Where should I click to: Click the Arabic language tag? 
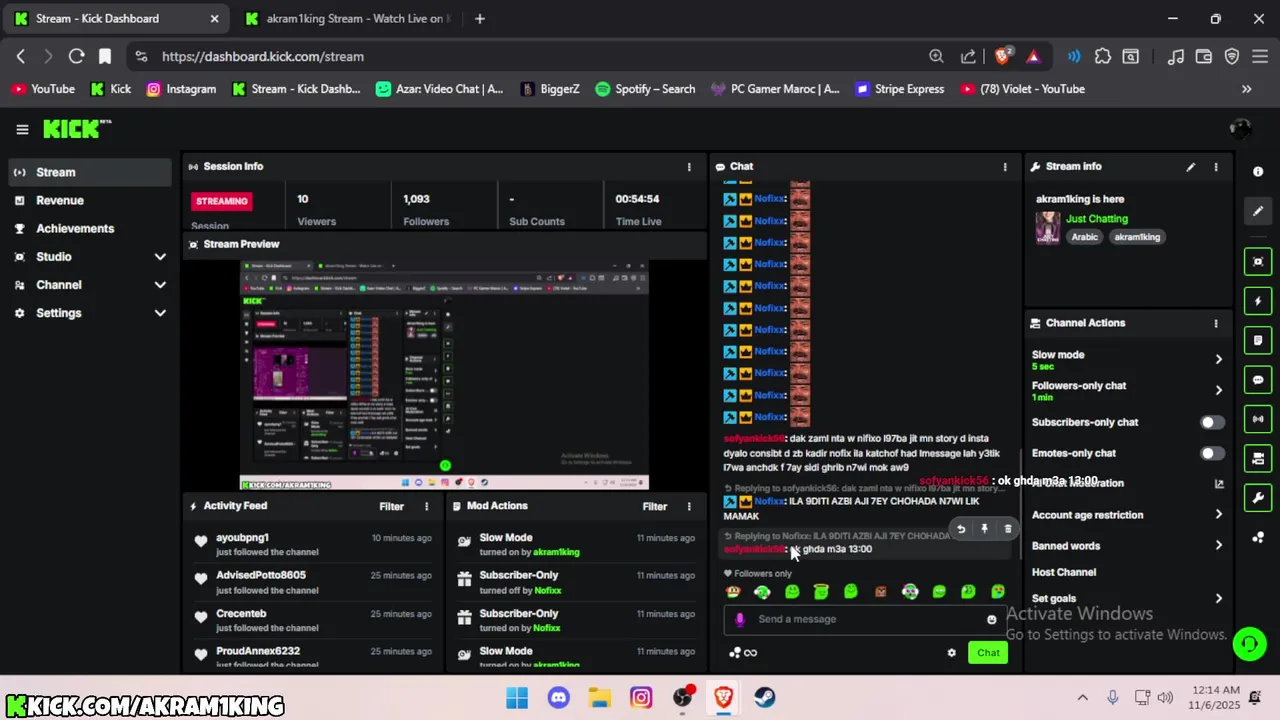click(x=1085, y=238)
